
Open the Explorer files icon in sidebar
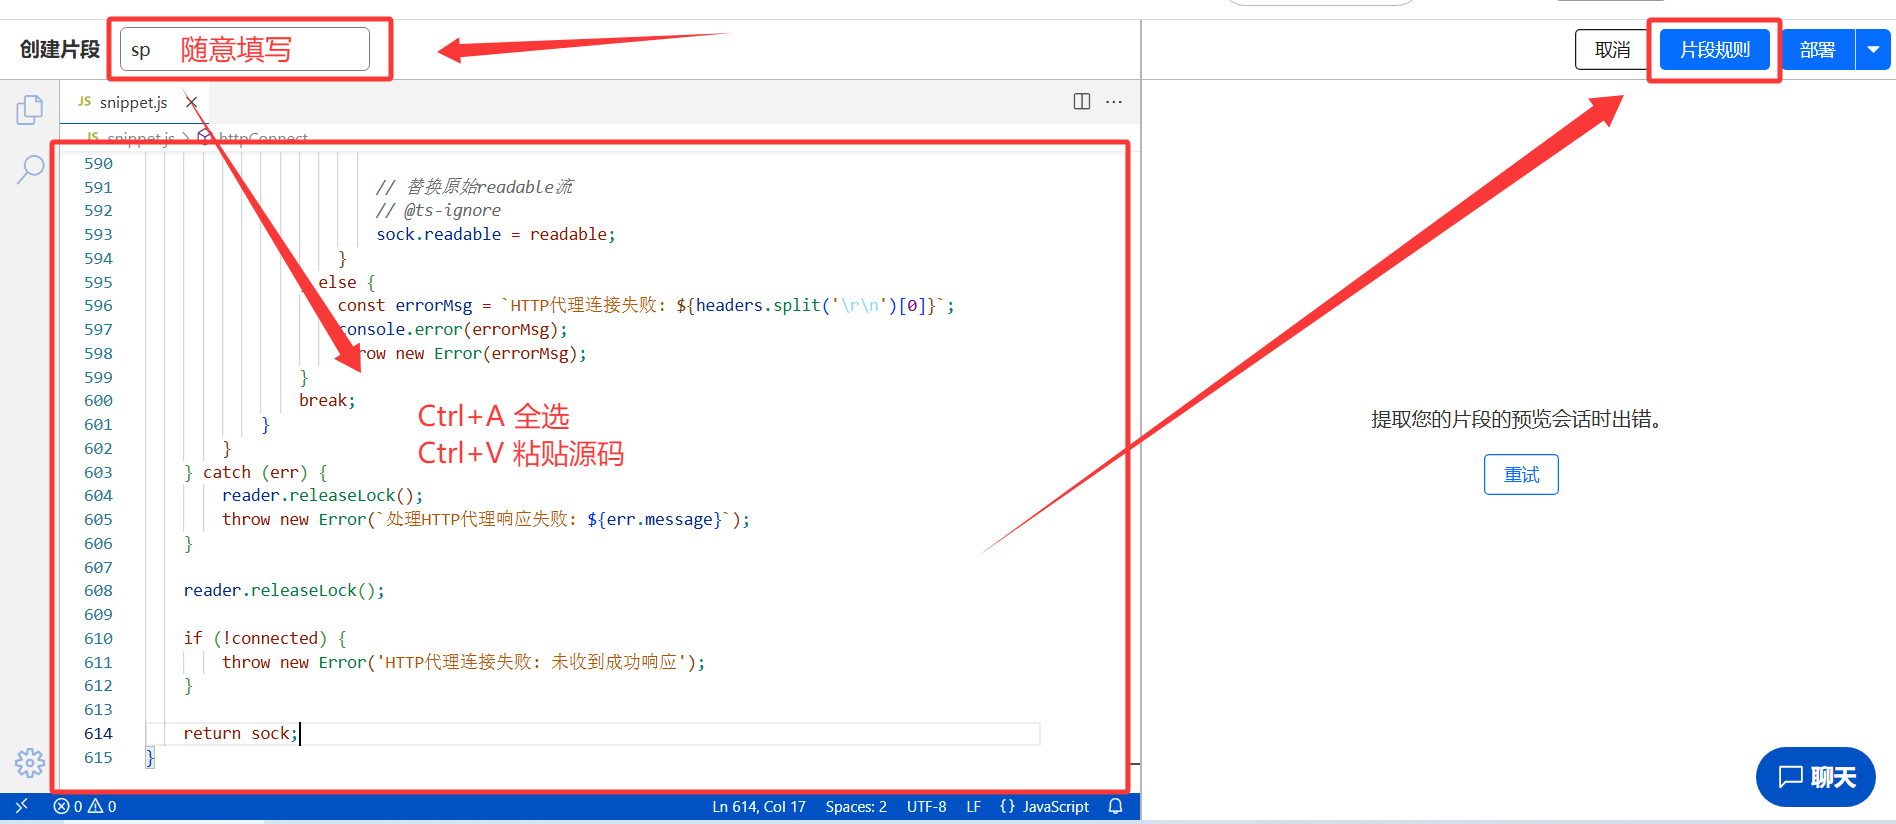point(30,110)
